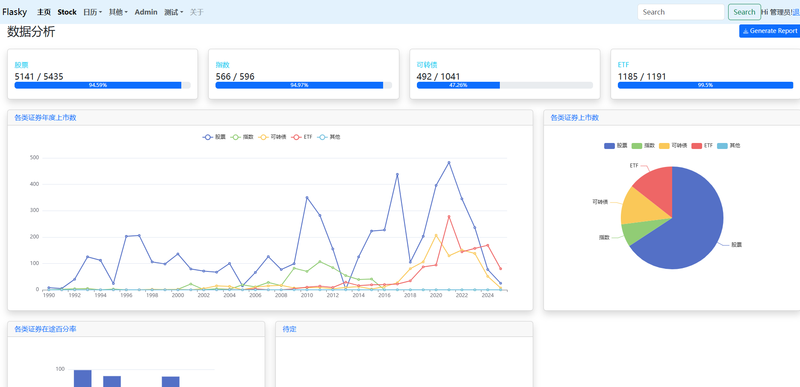The height and width of the screenshot is (387, 800).
Task: Click the Flasky brand logo link
Action: (14, 12)
